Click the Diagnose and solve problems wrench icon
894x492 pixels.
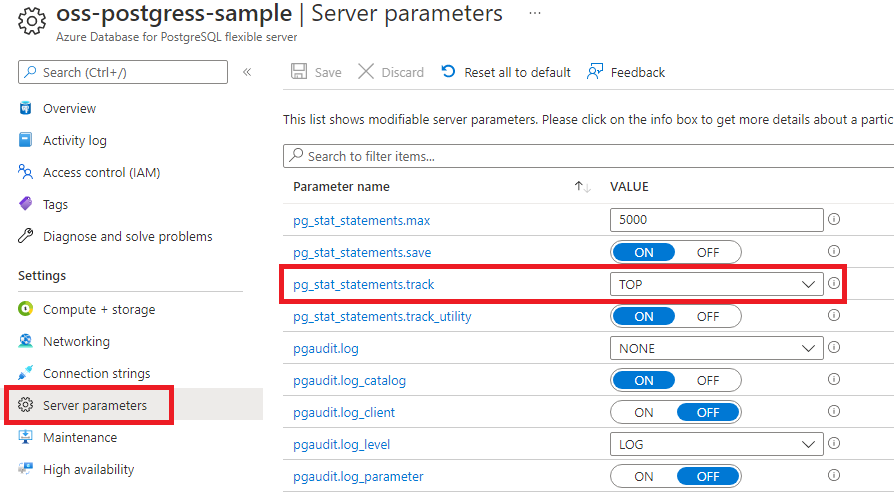pos(26,236)
